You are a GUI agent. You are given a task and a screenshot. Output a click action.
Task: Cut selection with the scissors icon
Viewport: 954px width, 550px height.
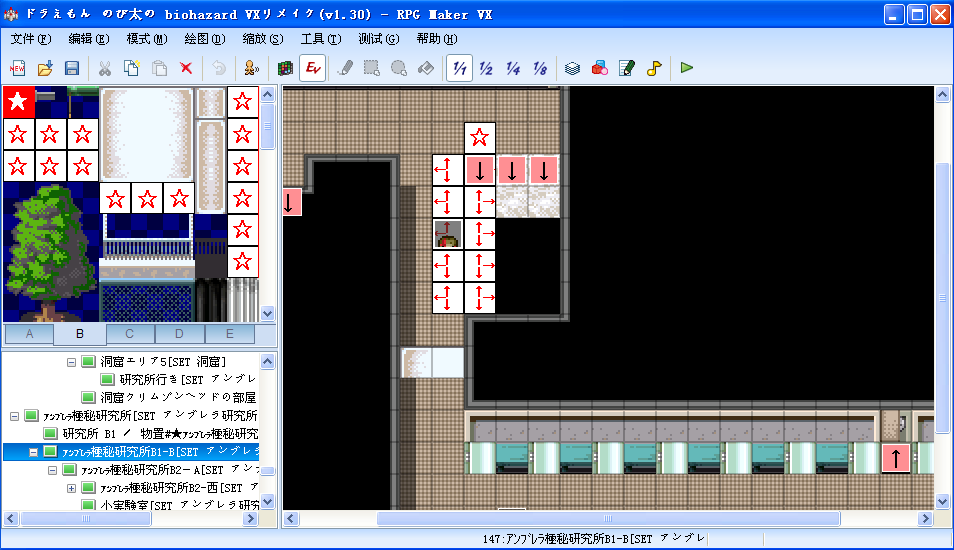point(105,68)
